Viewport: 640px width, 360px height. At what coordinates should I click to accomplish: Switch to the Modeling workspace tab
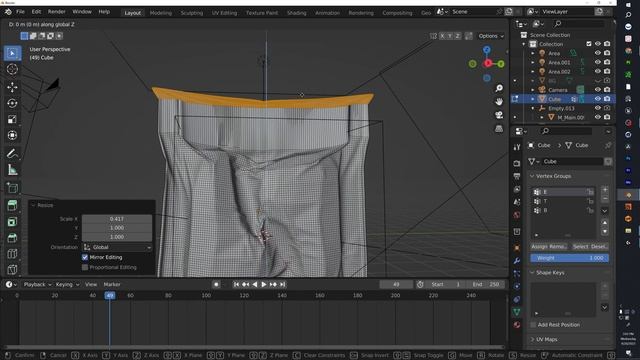coord(161,13)
